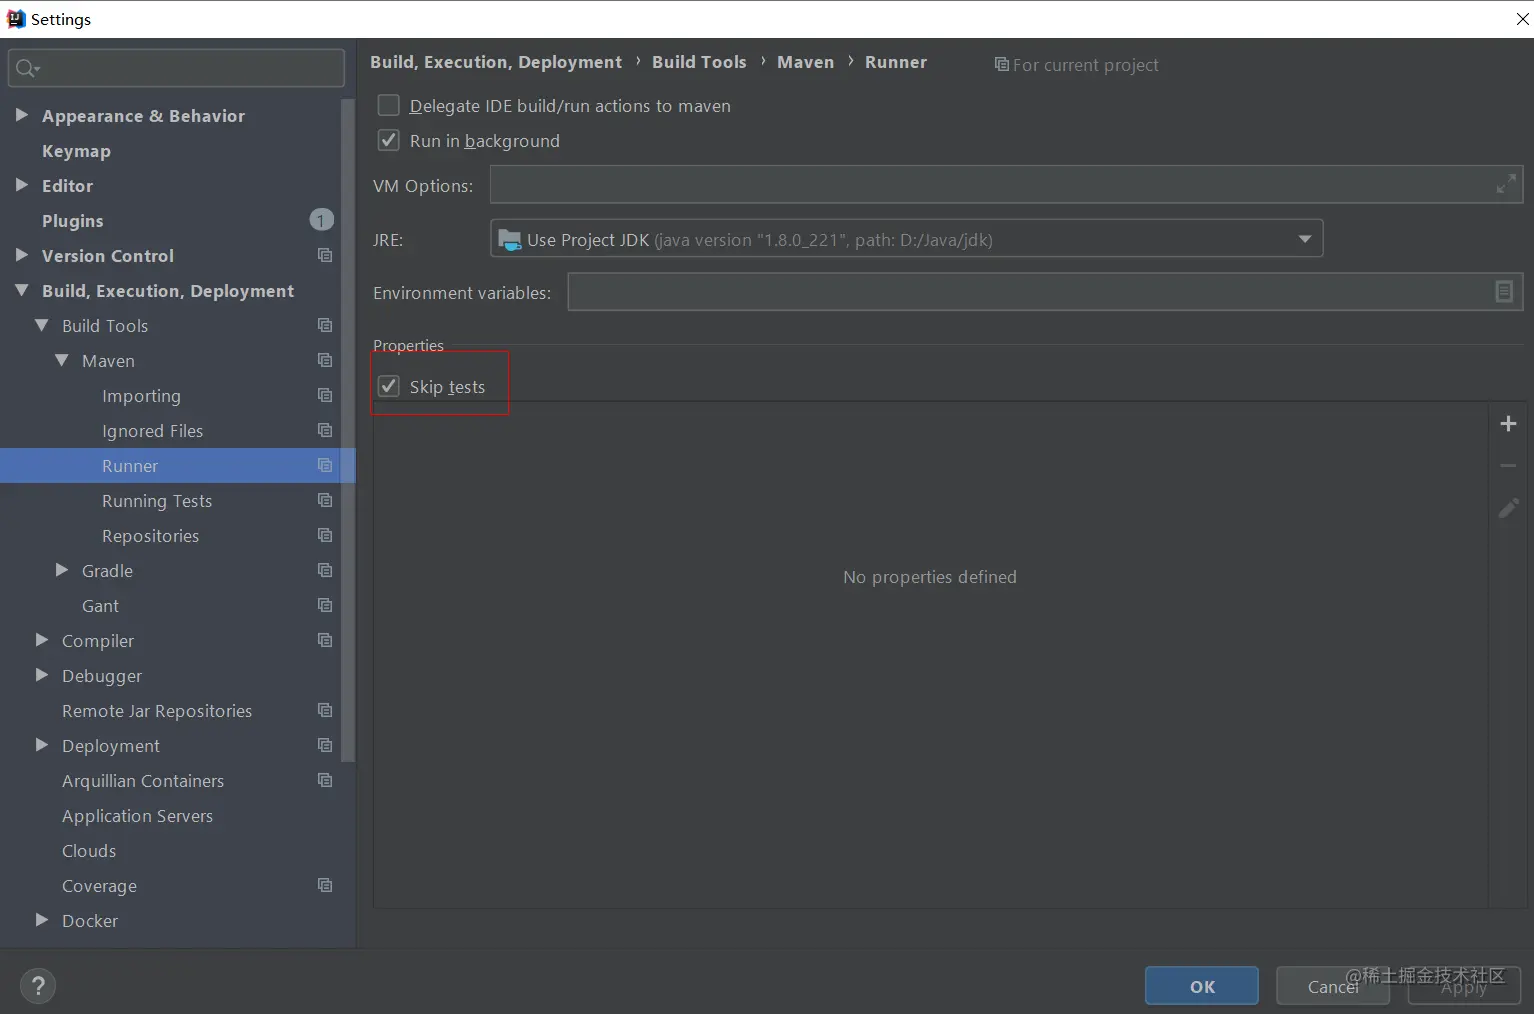The height and width of the screenshot is (1014, 1534).
Task: Click project-level icon beside Maven
Action: (x=325, y=360)
